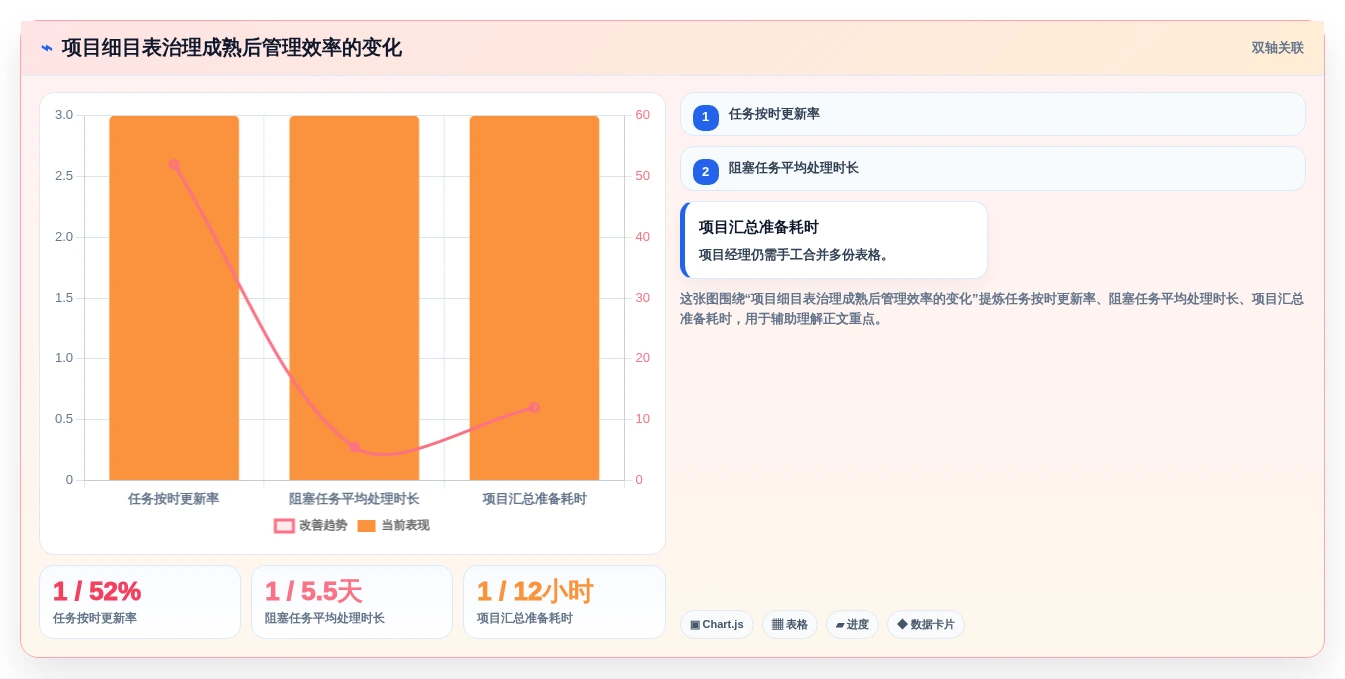The height and width of the screenshot is (679, 1345).
Task: Click the 1 / 12小时 stat card
Action: tap(564, 602)
